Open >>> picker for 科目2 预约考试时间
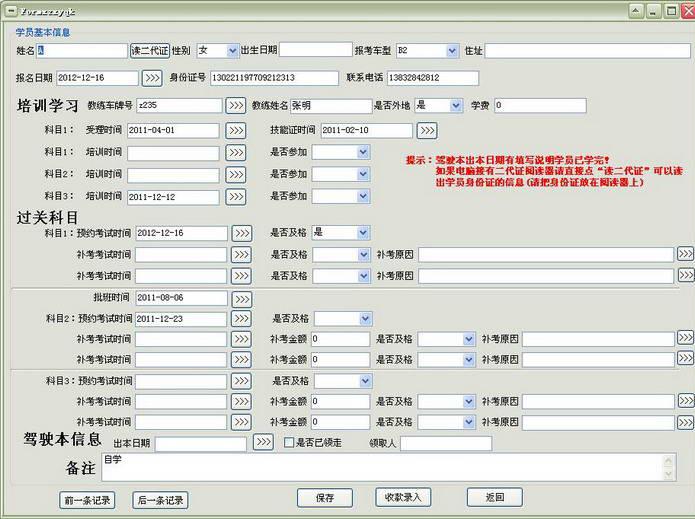This screenshot has width=695, height=519. click(x=242, y=318)
